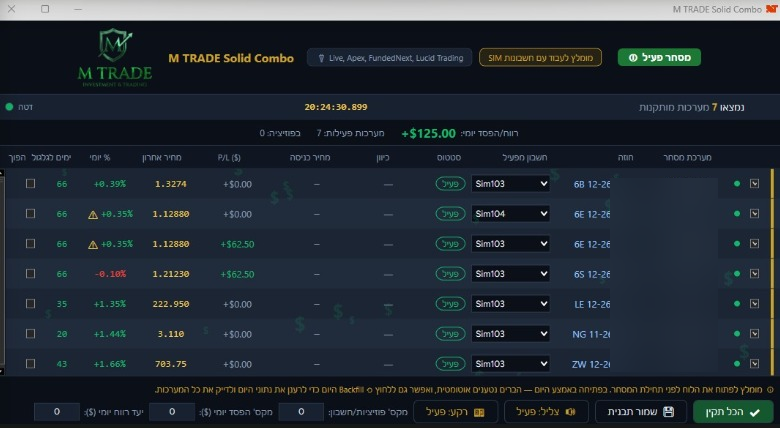The width and height of the screenshot is (780, 428).
Task: Click the daily % column header
Action: 100,157
